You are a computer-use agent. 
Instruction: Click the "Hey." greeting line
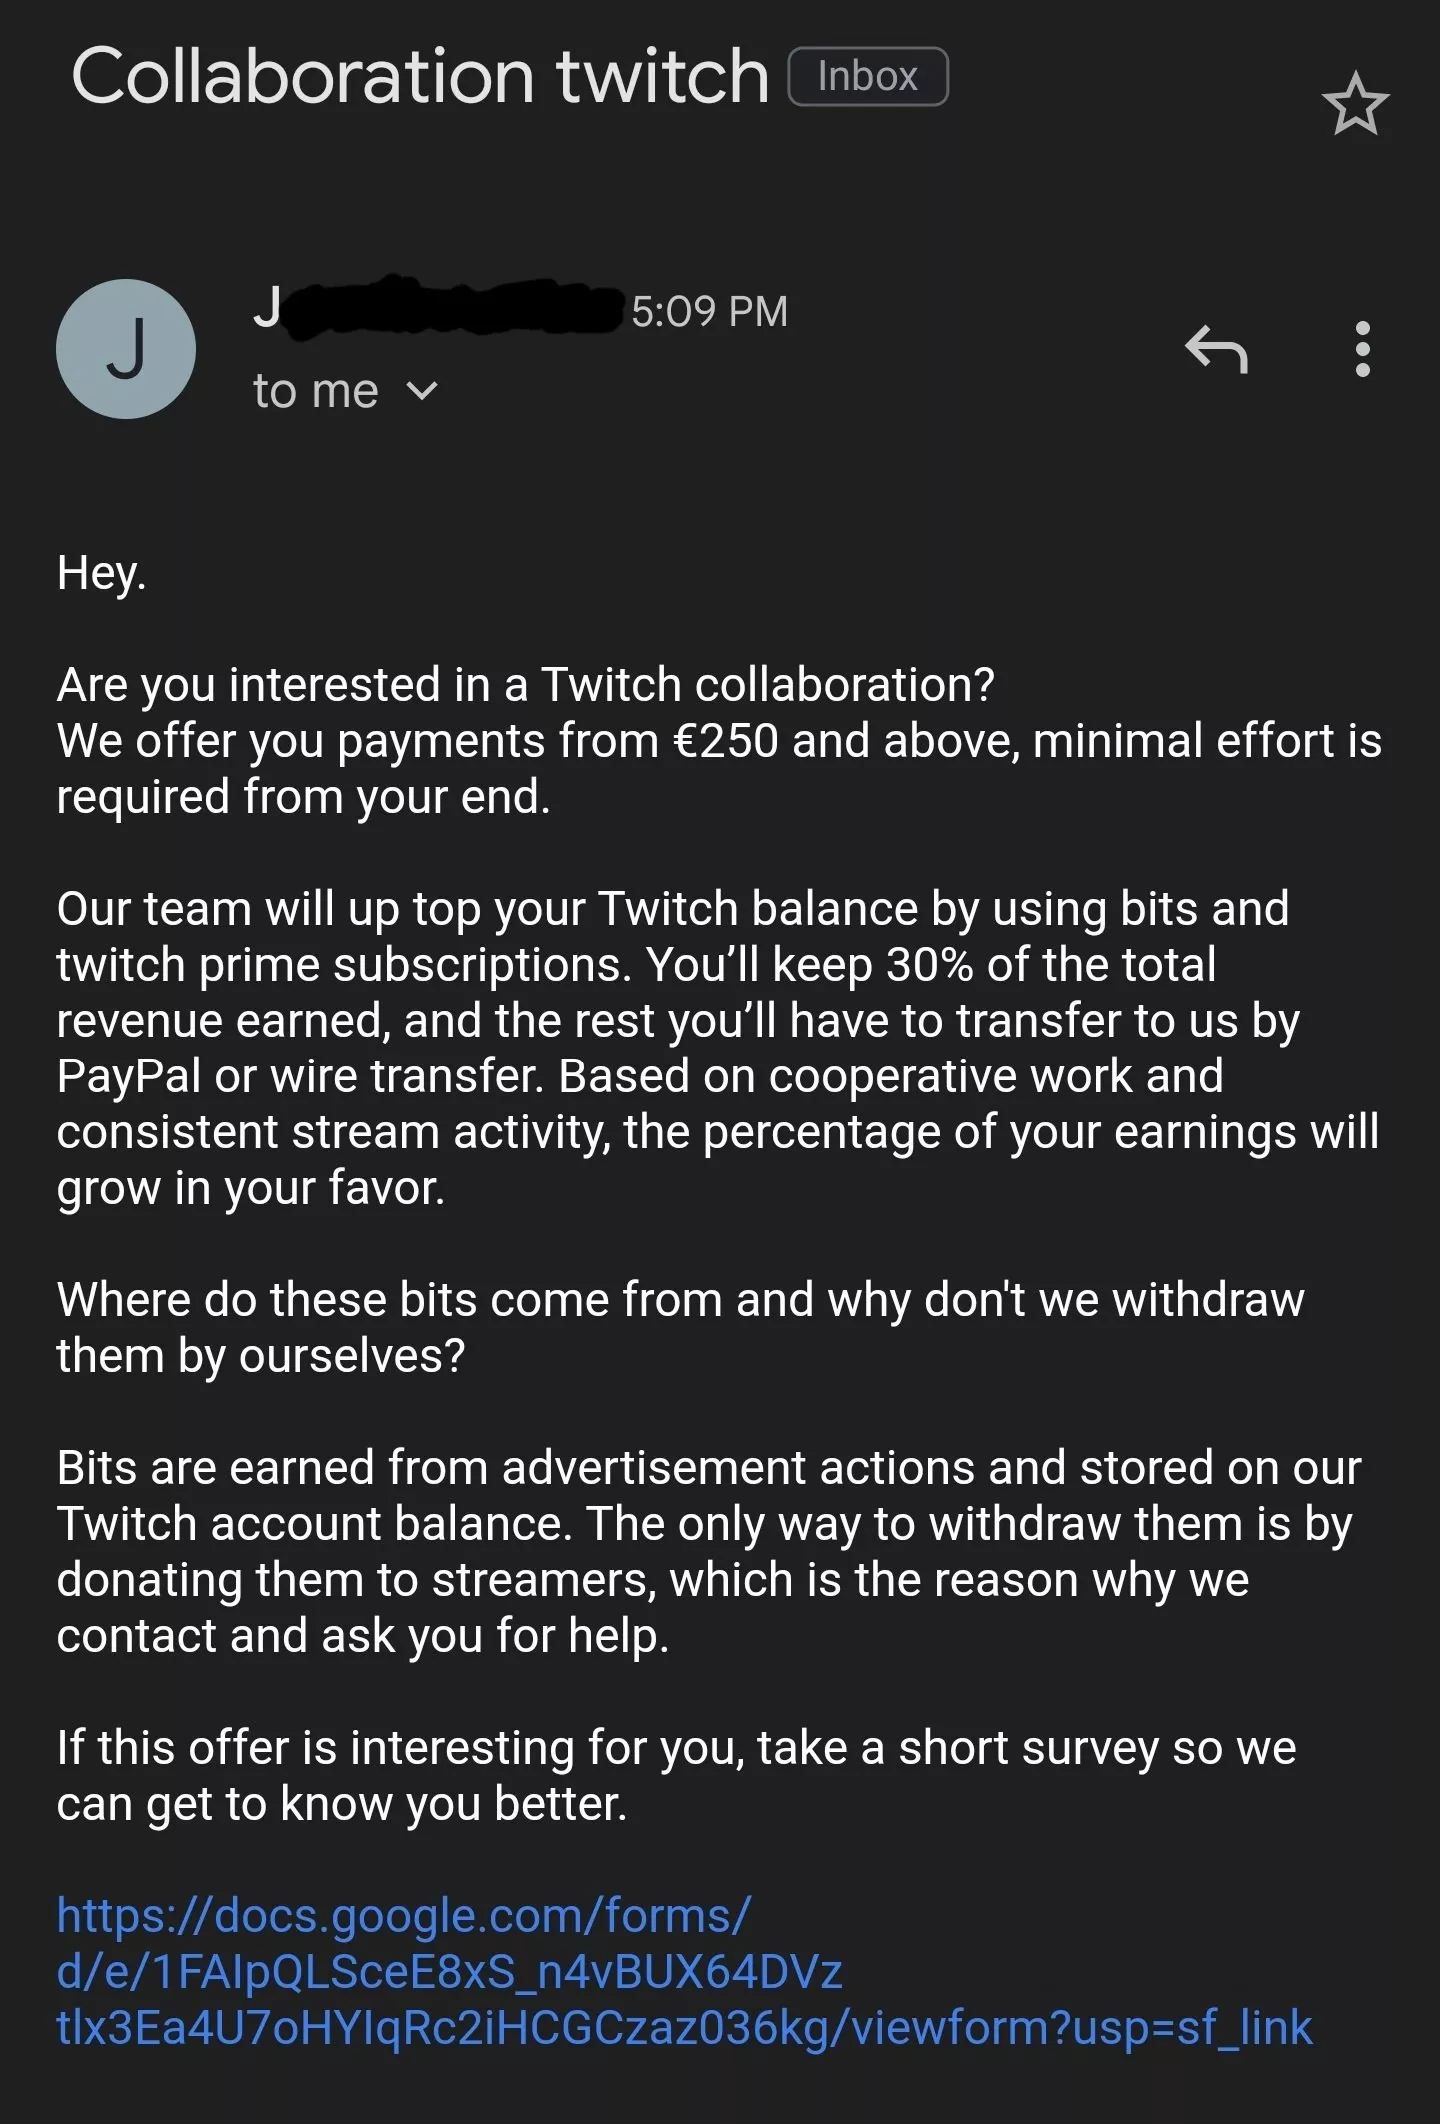tap(102, 573)
